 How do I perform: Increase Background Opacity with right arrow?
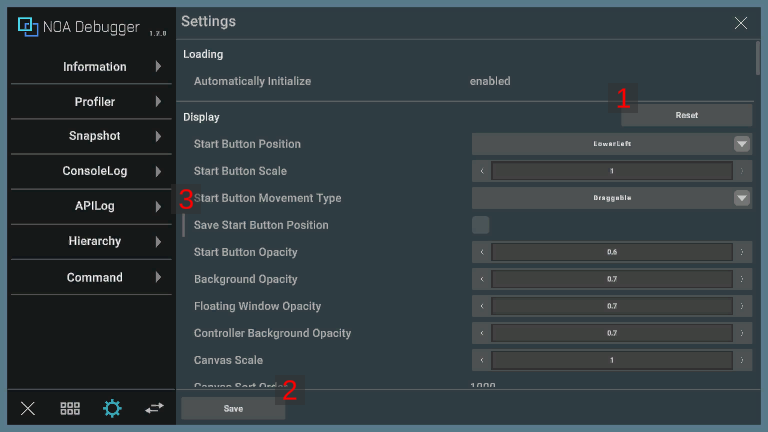tap(742, 279)
